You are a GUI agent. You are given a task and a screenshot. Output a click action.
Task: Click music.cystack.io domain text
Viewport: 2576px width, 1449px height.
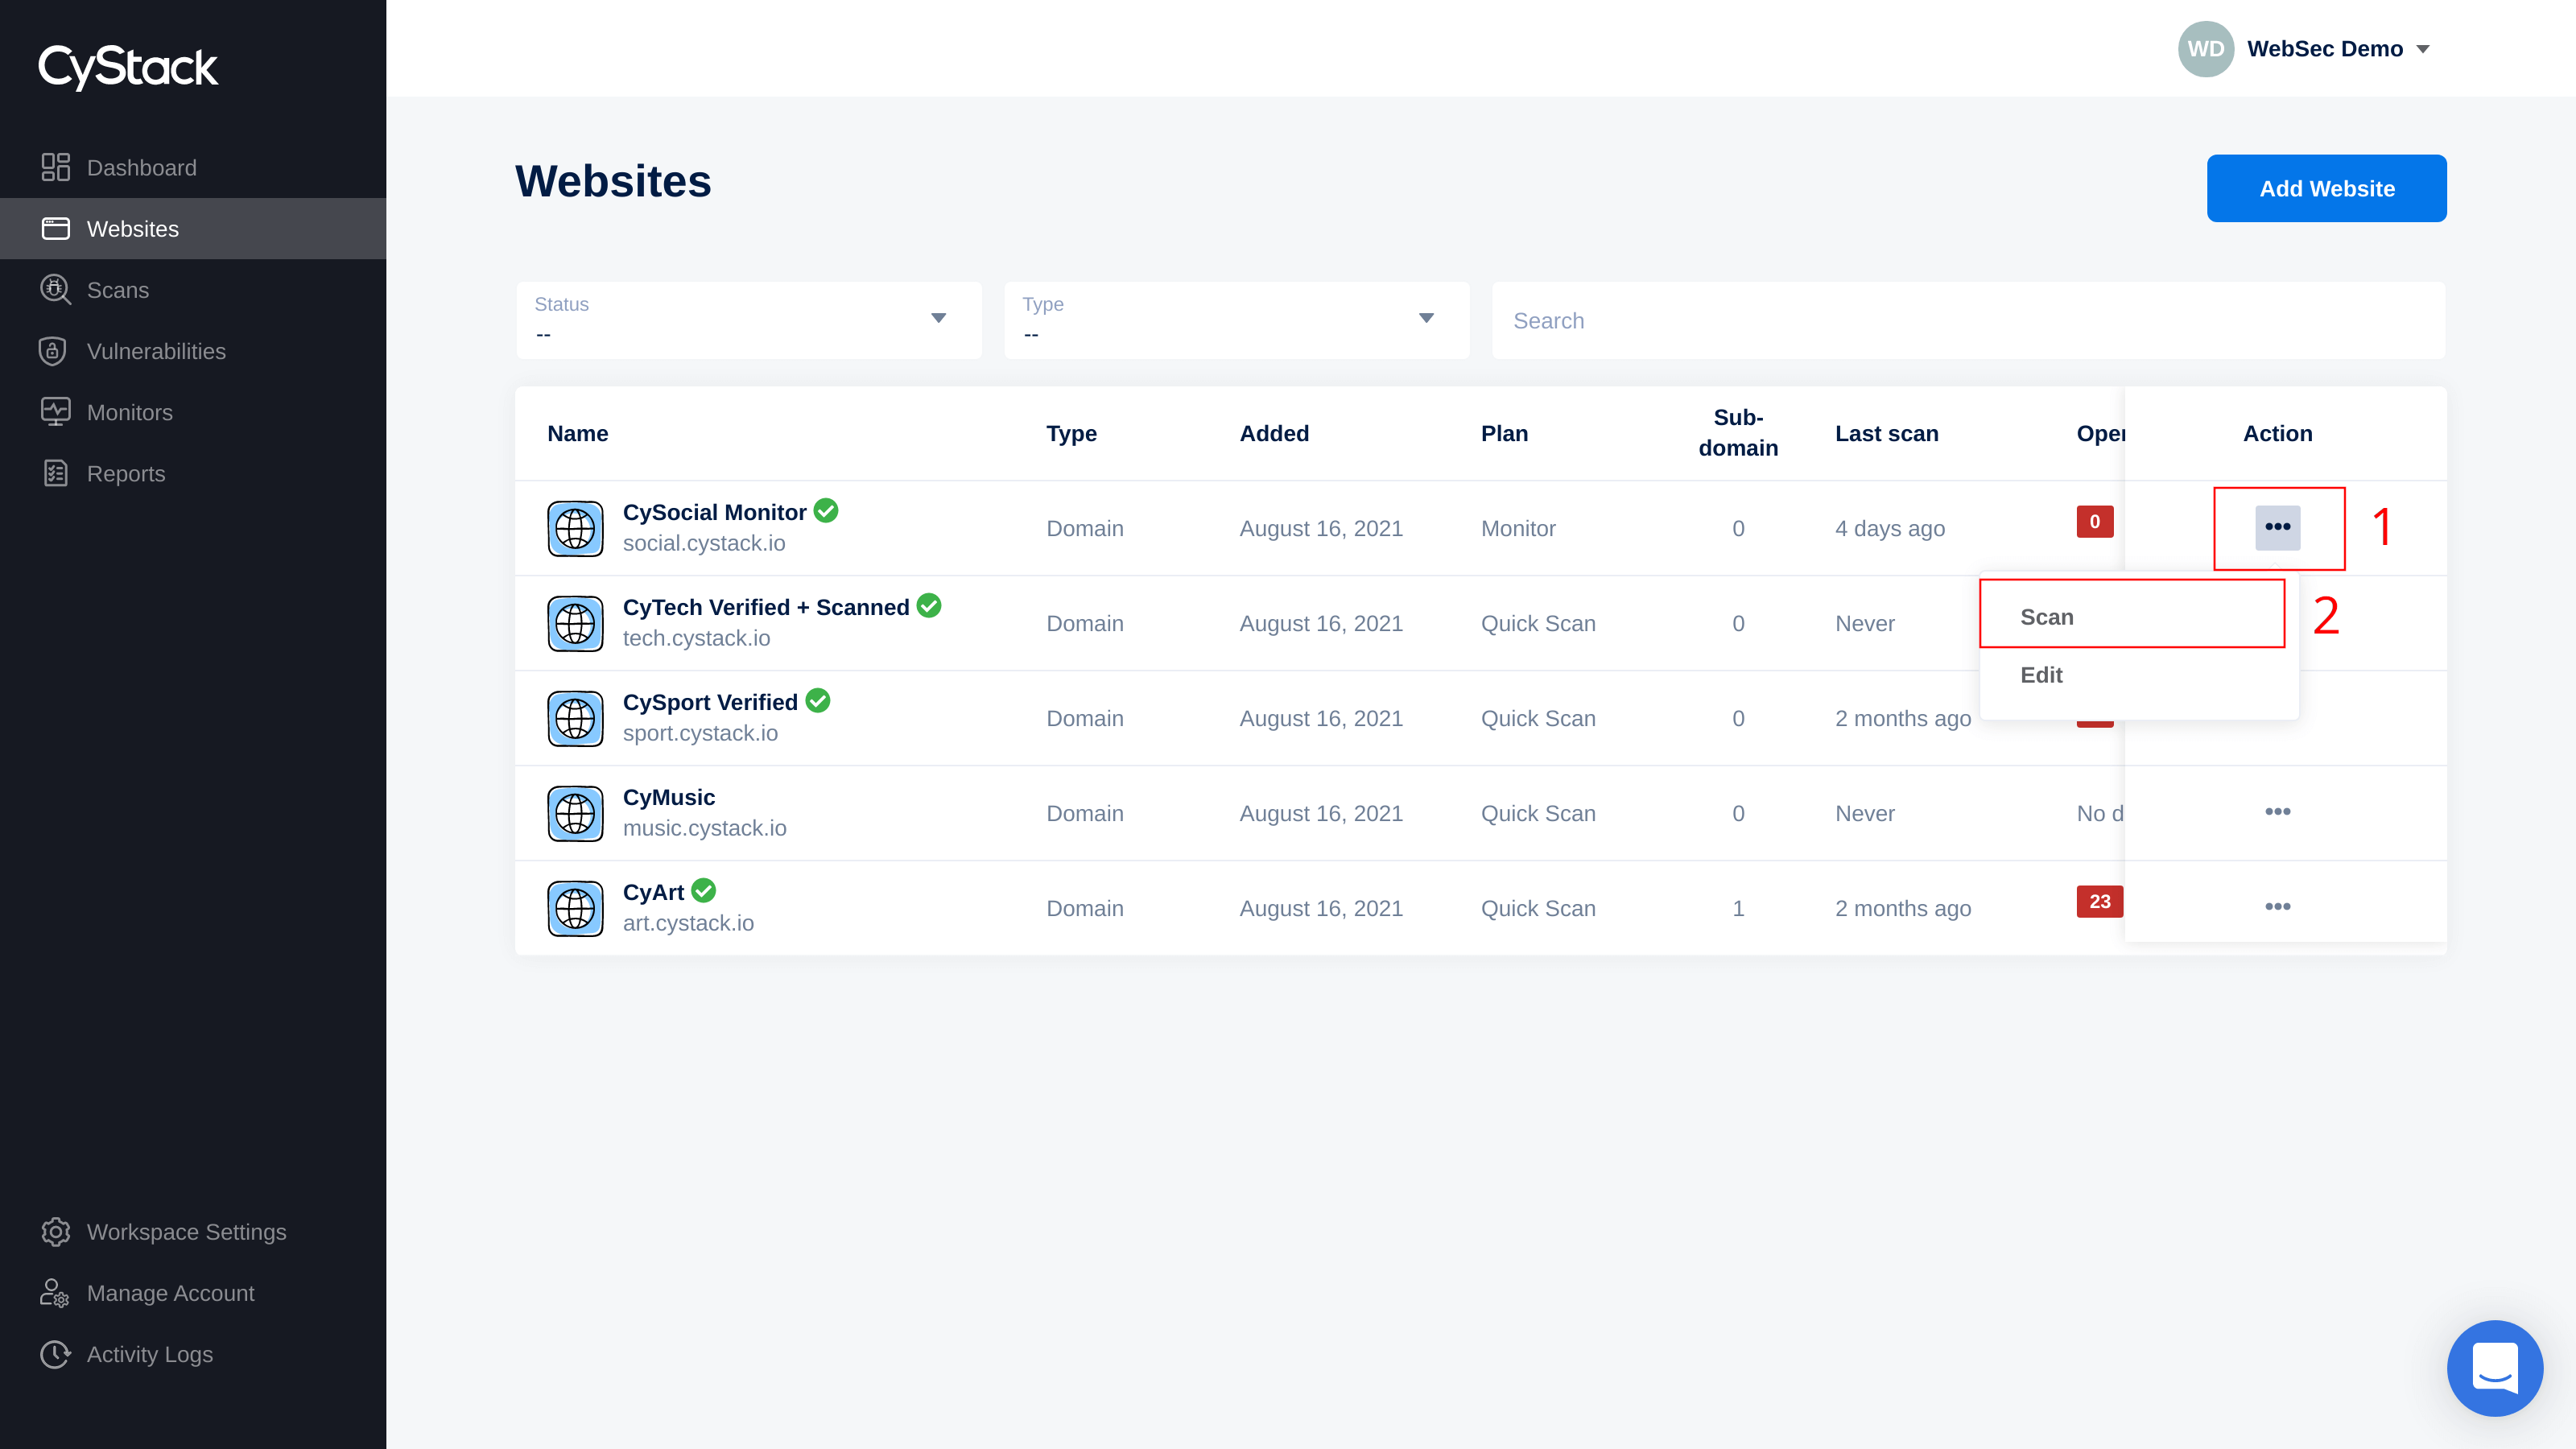tap(704, 828)
